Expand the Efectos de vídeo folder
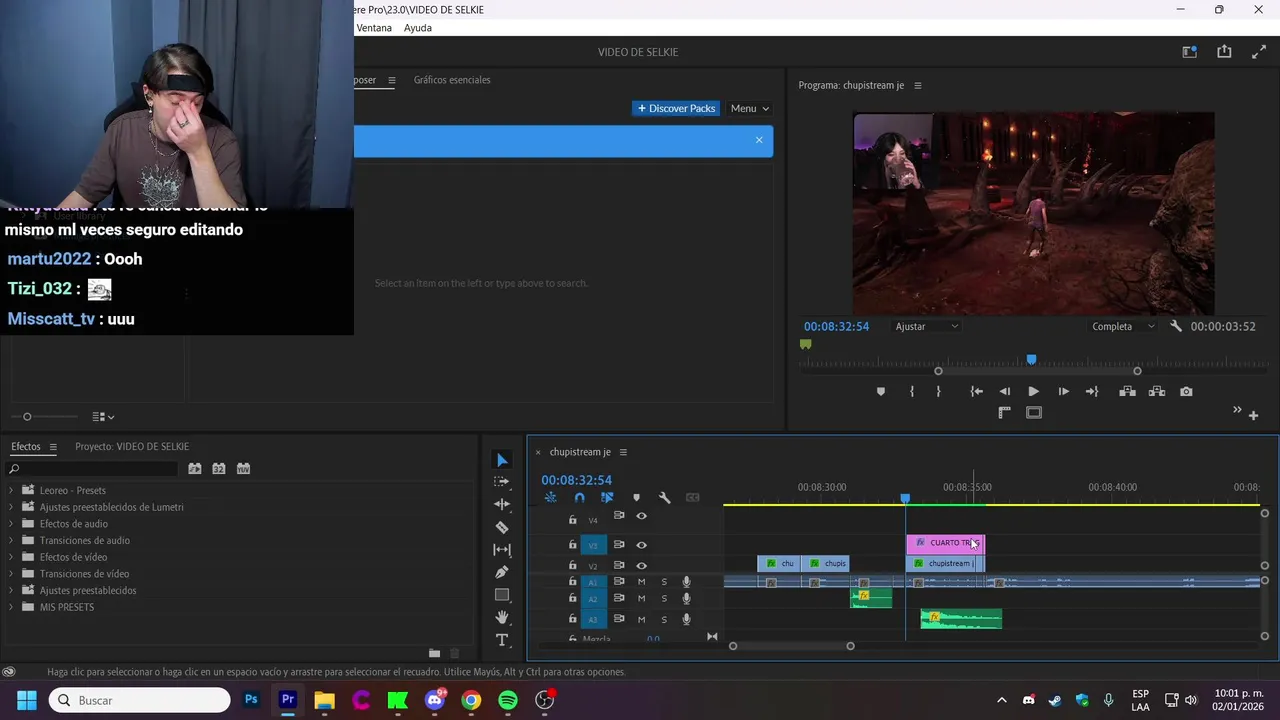1280x720 pixels. click(11, 557)
